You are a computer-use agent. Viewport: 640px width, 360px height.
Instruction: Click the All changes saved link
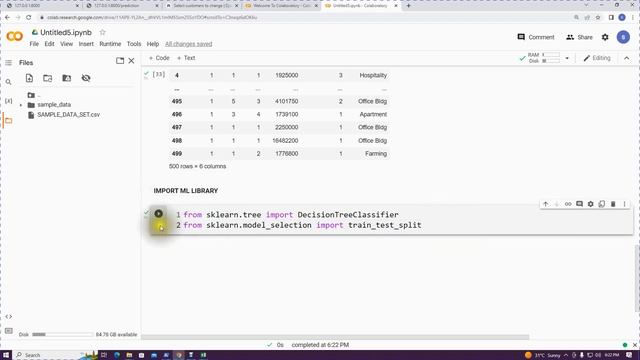pos(189,44)
